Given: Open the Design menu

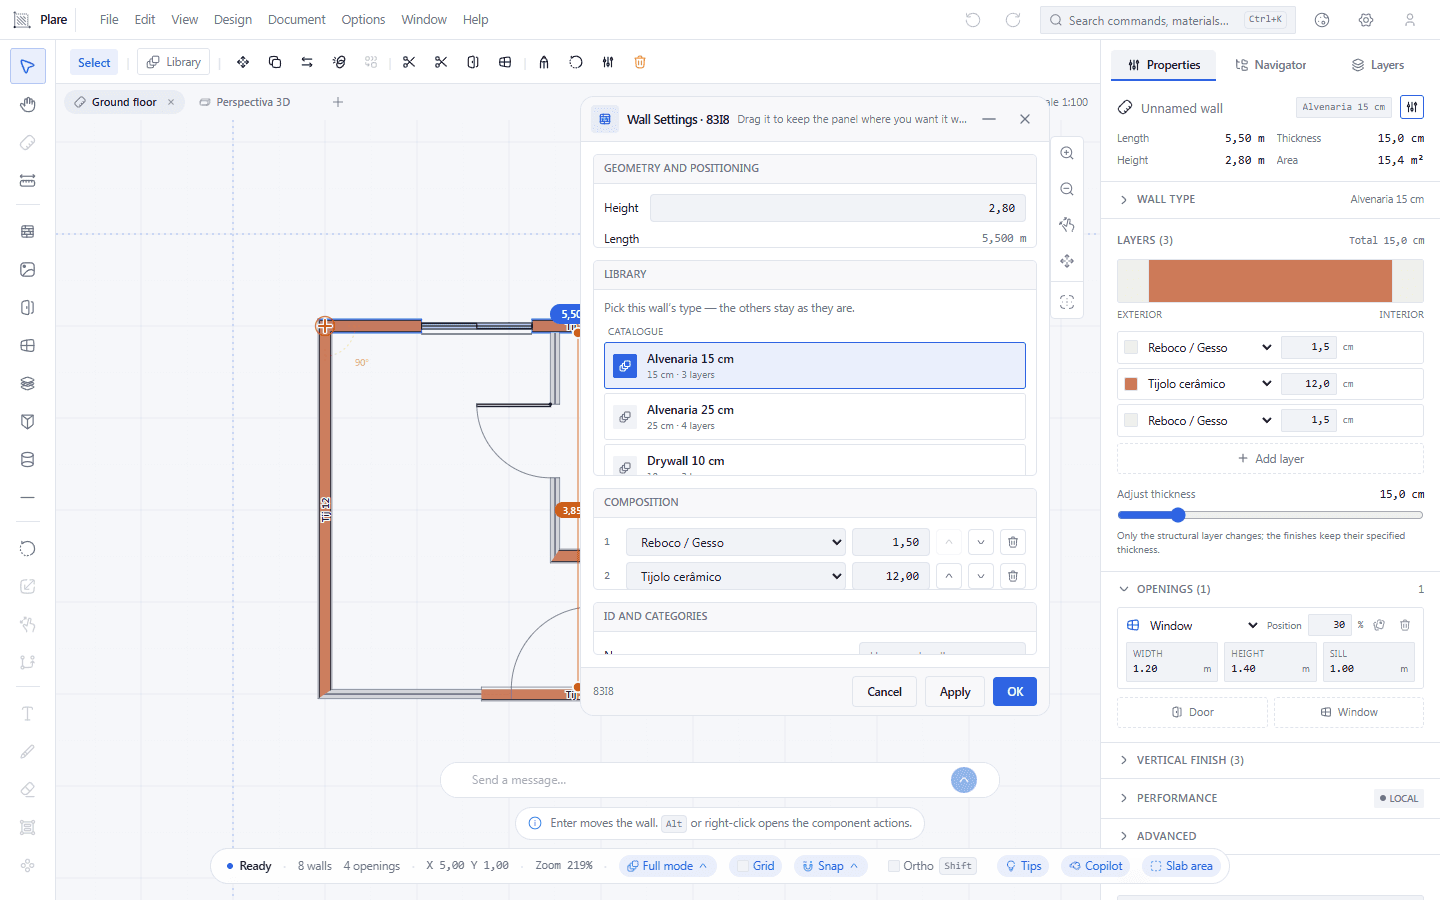Looking at the screenshot, I should 233,20.
